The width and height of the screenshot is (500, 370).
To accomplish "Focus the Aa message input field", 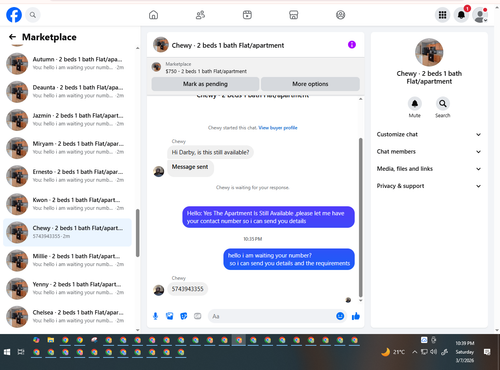I will click(x=272, y=316).
